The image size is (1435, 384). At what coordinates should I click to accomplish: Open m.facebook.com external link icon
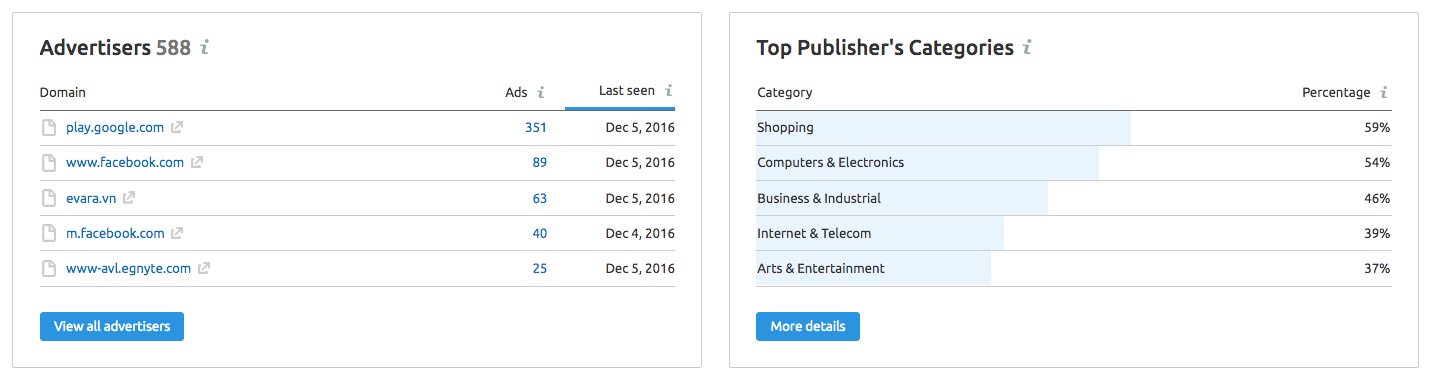click(177, 233)
